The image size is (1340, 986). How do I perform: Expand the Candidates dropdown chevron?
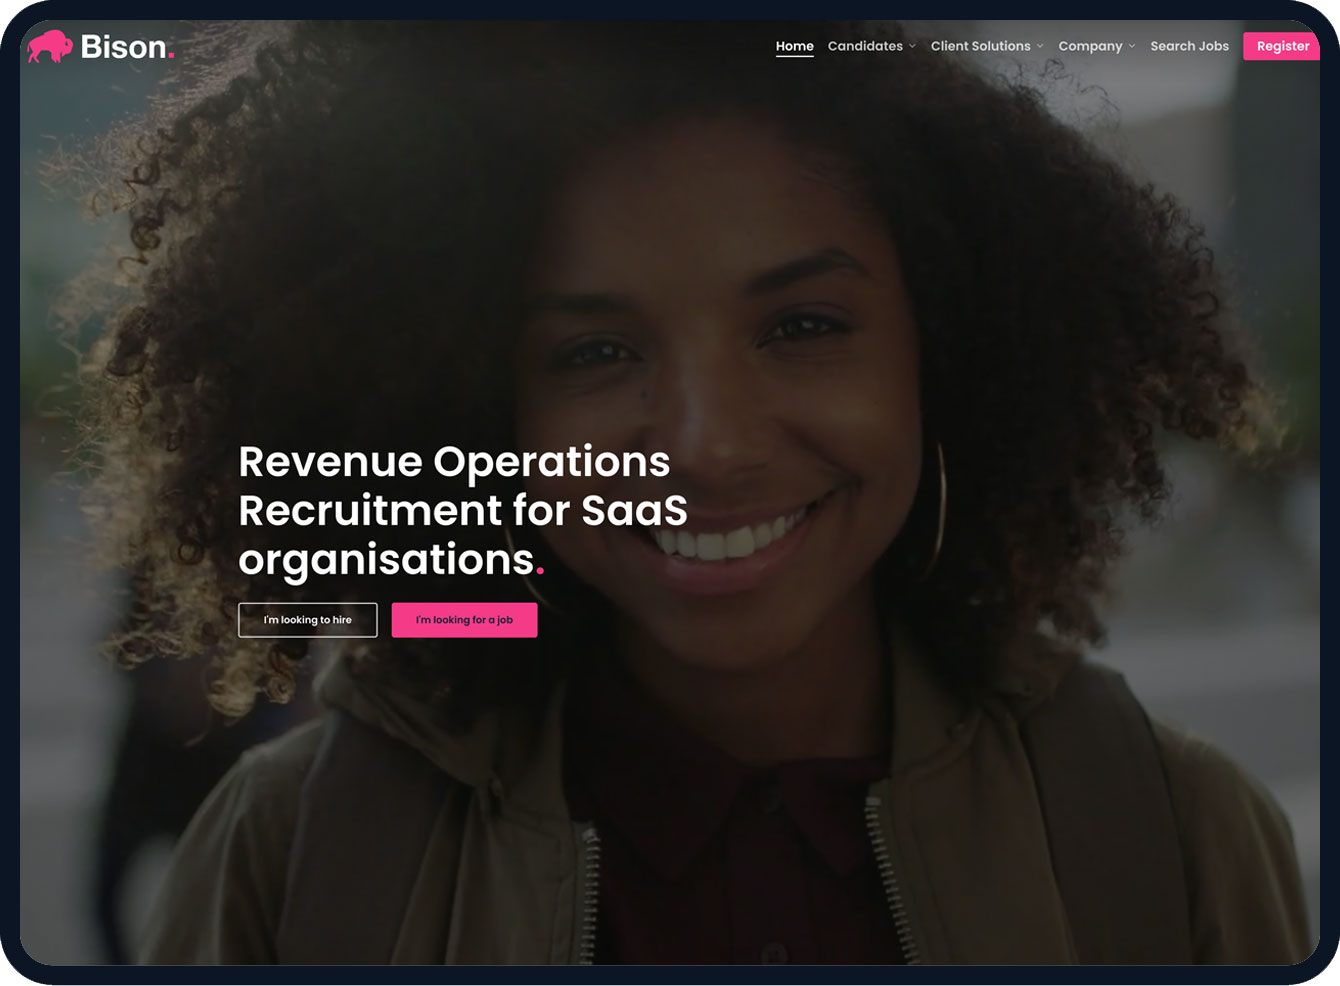point(912,46)
